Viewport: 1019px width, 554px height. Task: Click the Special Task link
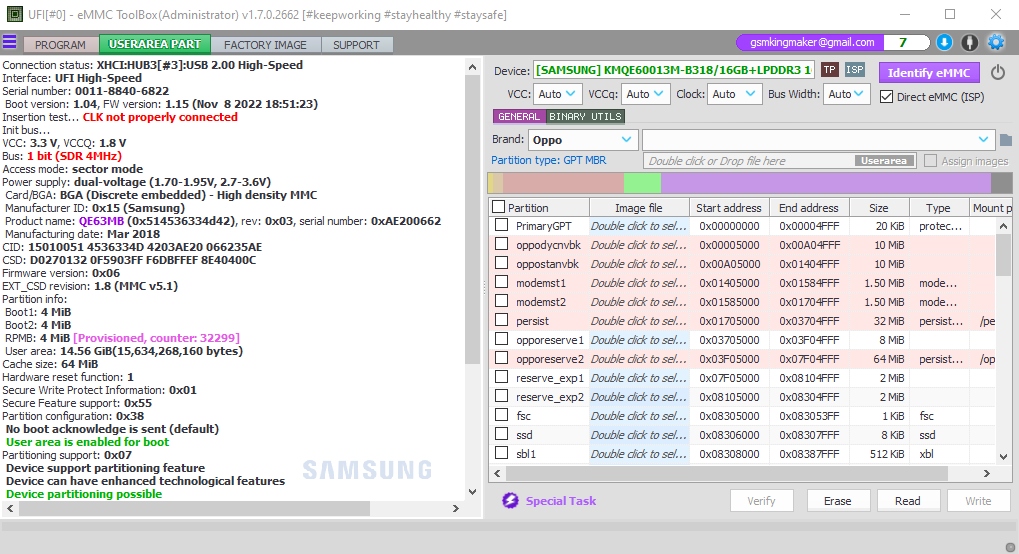coord(561,501)
